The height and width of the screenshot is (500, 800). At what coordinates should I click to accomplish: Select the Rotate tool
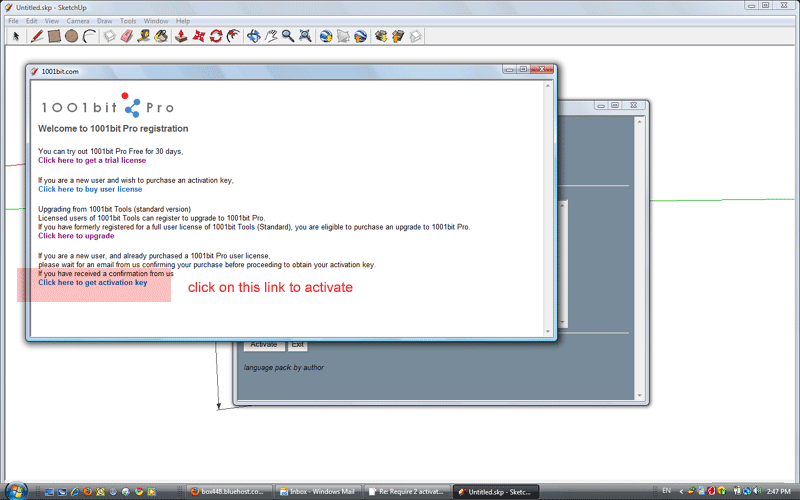click(216, 36)
